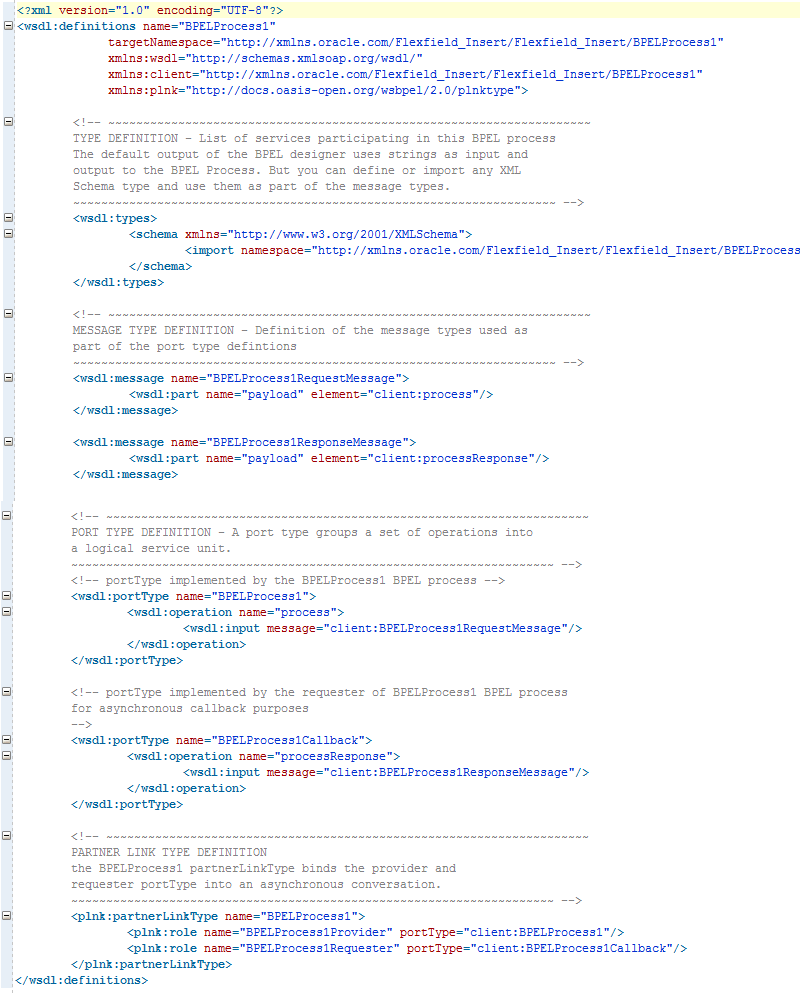Screen dimensions: 810x996
Task: Click the wsdl:portType name="BPELProcess1Callback" line
Action: [x=222, y=741]
